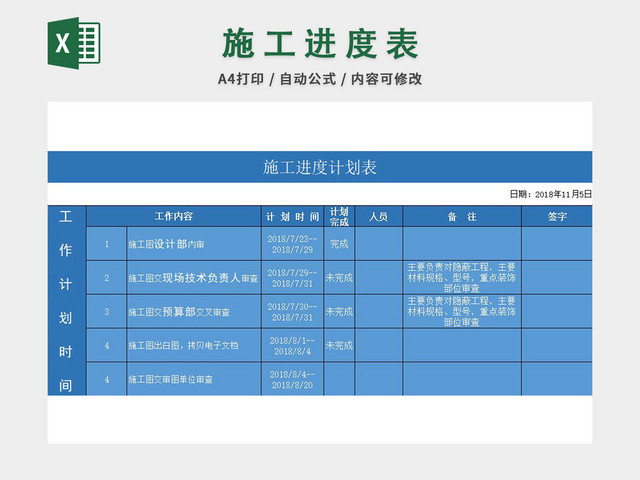Click the green Excel logo icon
This screenshot has width=640, height=480.
(74, 43)
